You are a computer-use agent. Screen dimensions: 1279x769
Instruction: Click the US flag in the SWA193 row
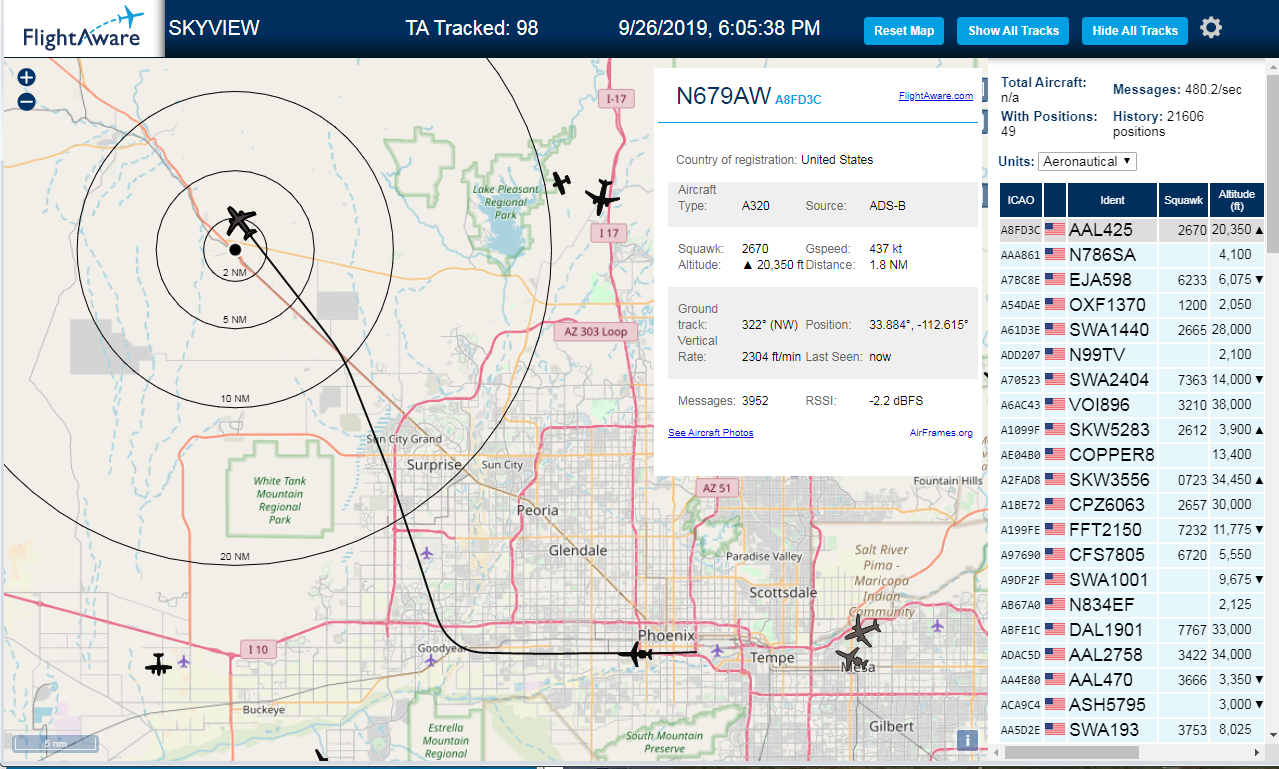pos(1054,730)
